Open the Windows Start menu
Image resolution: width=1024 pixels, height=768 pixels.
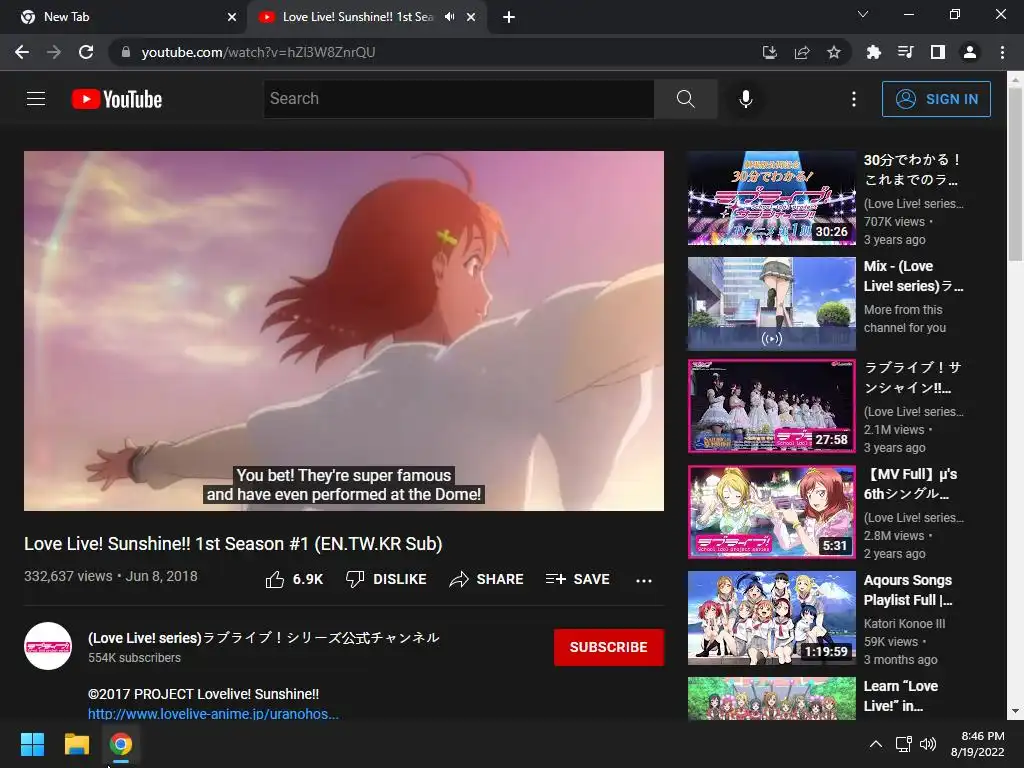pyautogui.click(x=32, y=744)
